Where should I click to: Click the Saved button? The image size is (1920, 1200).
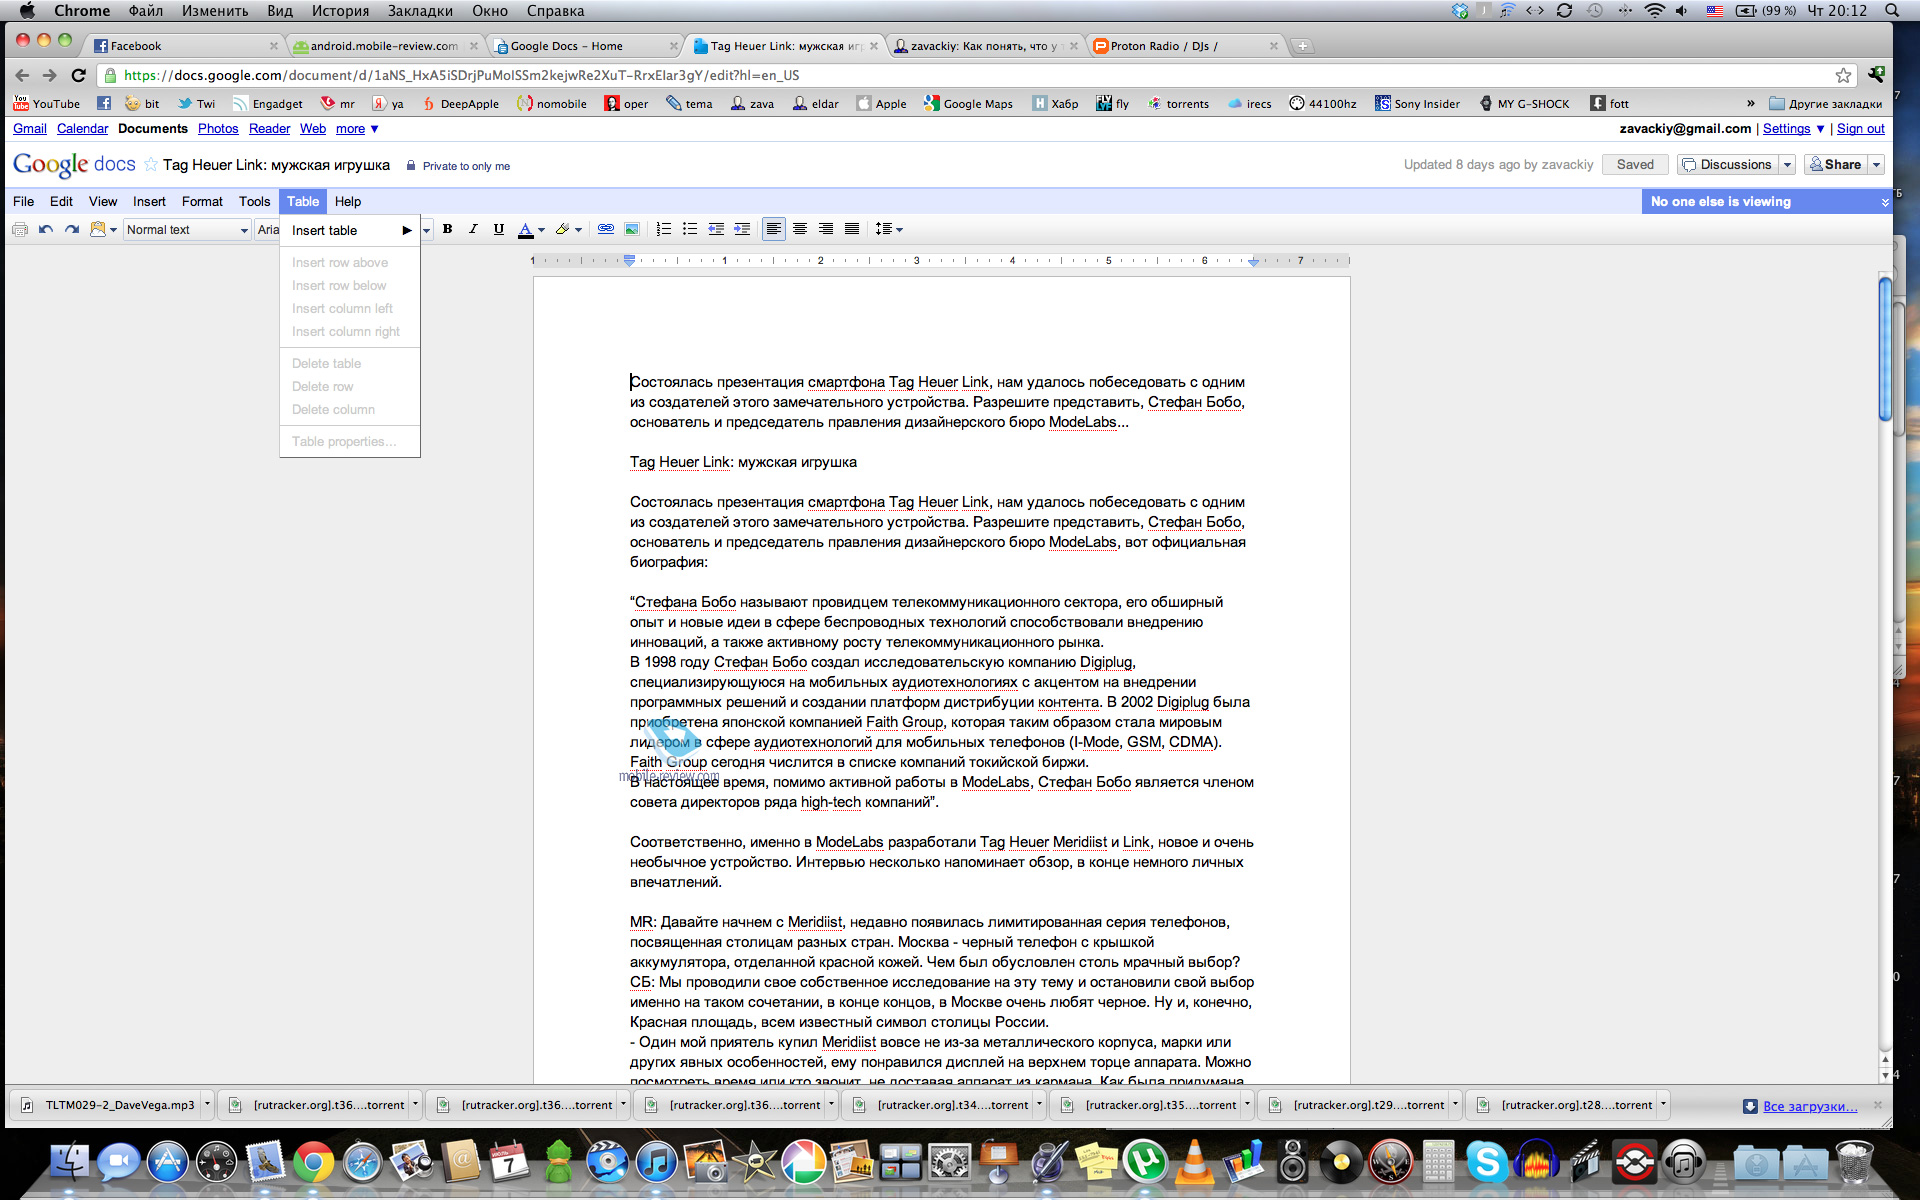1635,165
